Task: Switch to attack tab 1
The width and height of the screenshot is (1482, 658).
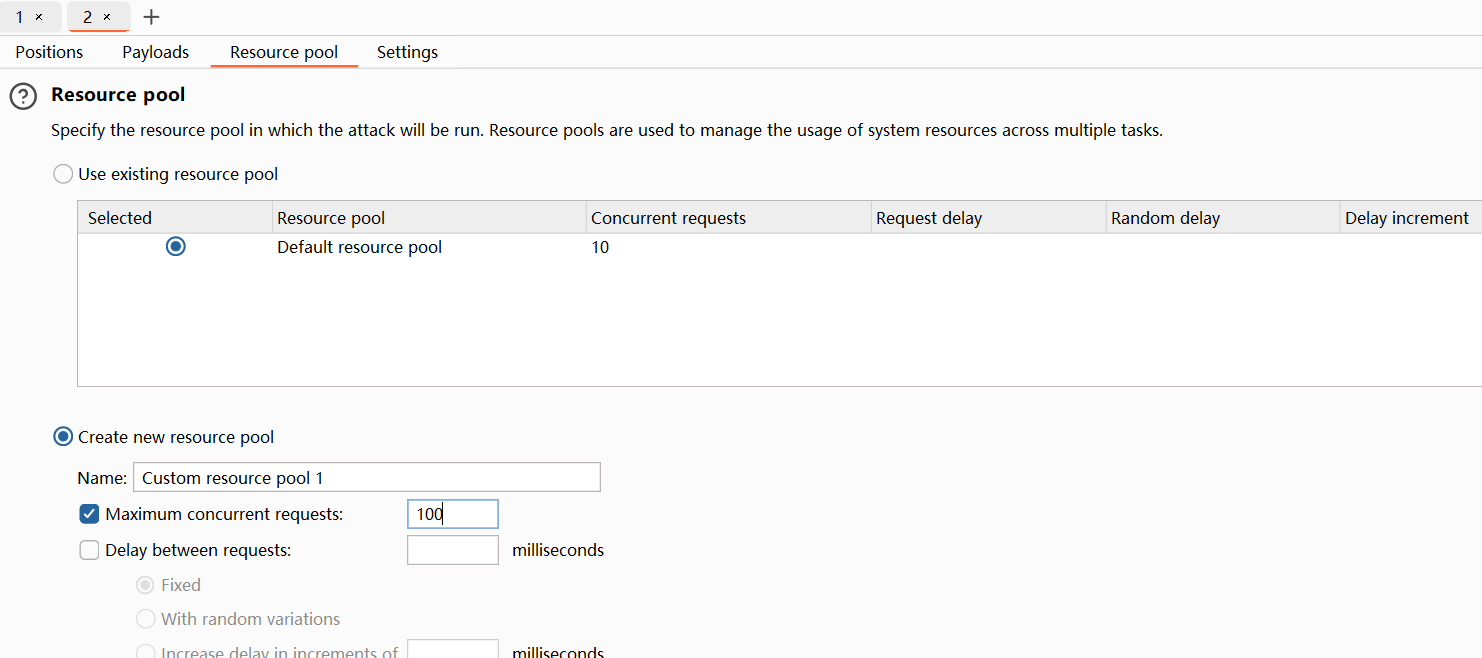Action: pos(20,17)
